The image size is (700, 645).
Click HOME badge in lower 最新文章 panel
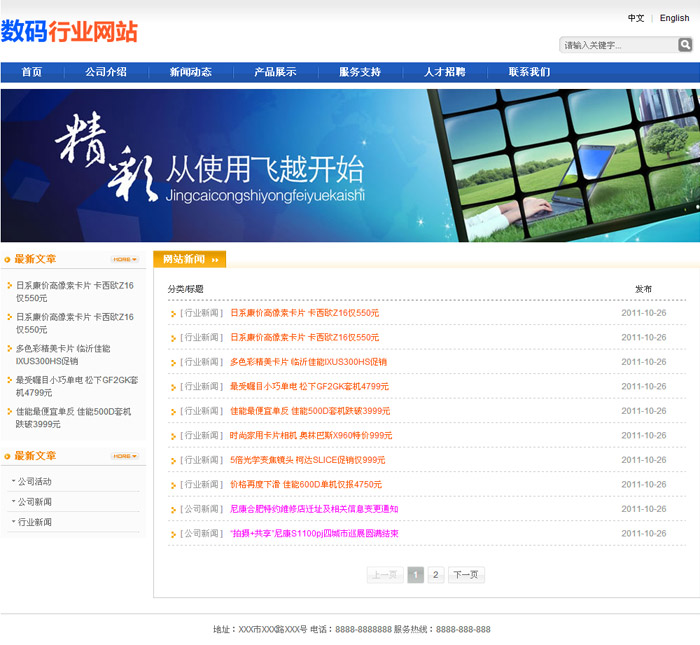pyautogui.click(x=124, y=456)
